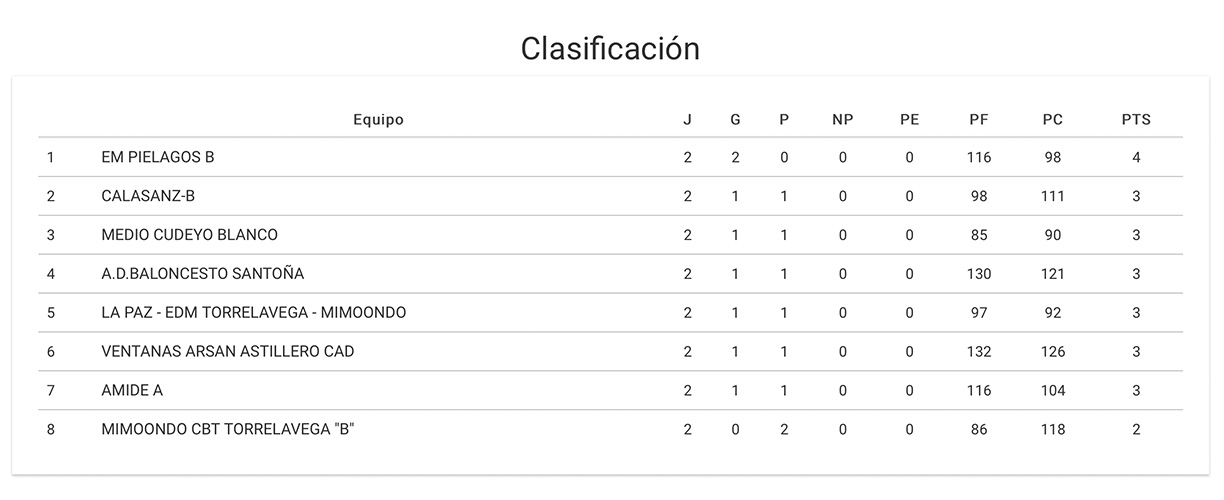Click the P column header
Viewport: 1224px width, 500px height.
pos(784,120)
